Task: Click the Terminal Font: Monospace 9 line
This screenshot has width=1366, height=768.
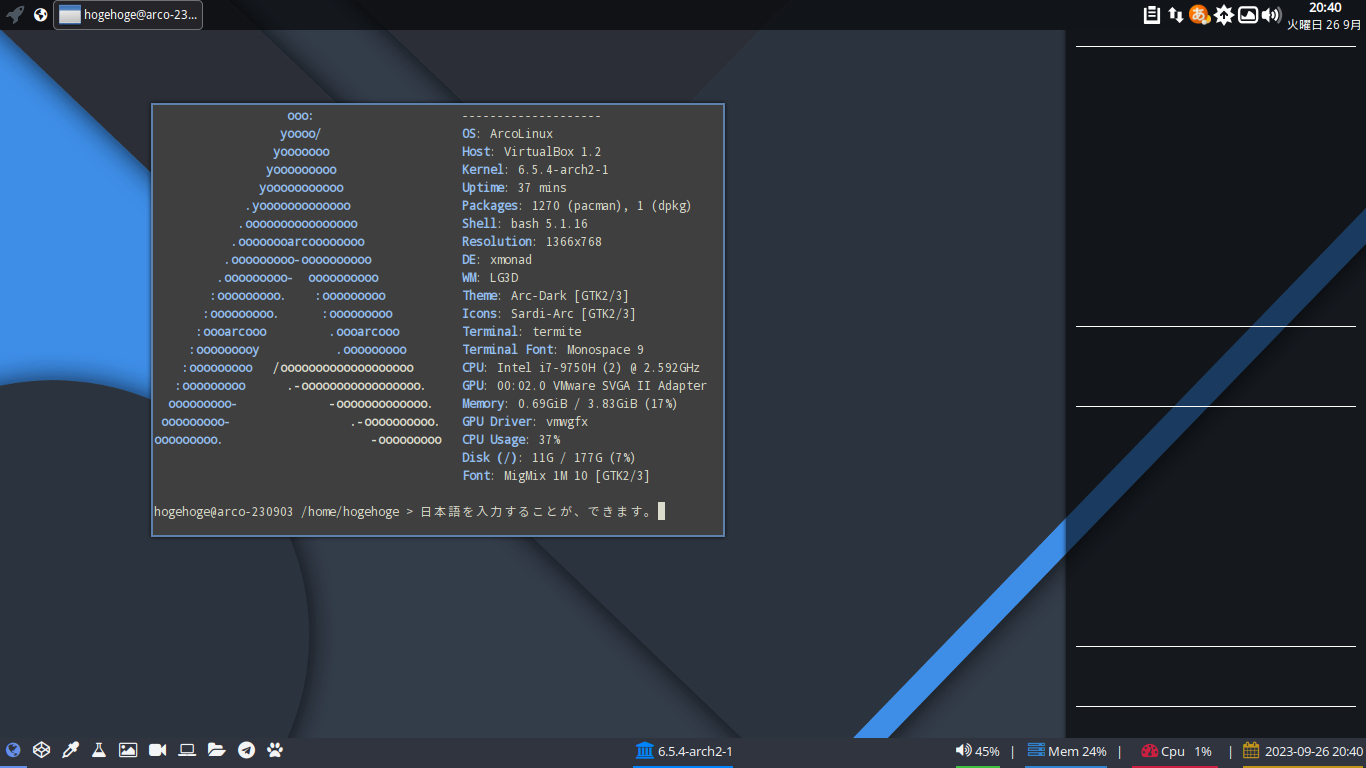Action: coord(553,350)
